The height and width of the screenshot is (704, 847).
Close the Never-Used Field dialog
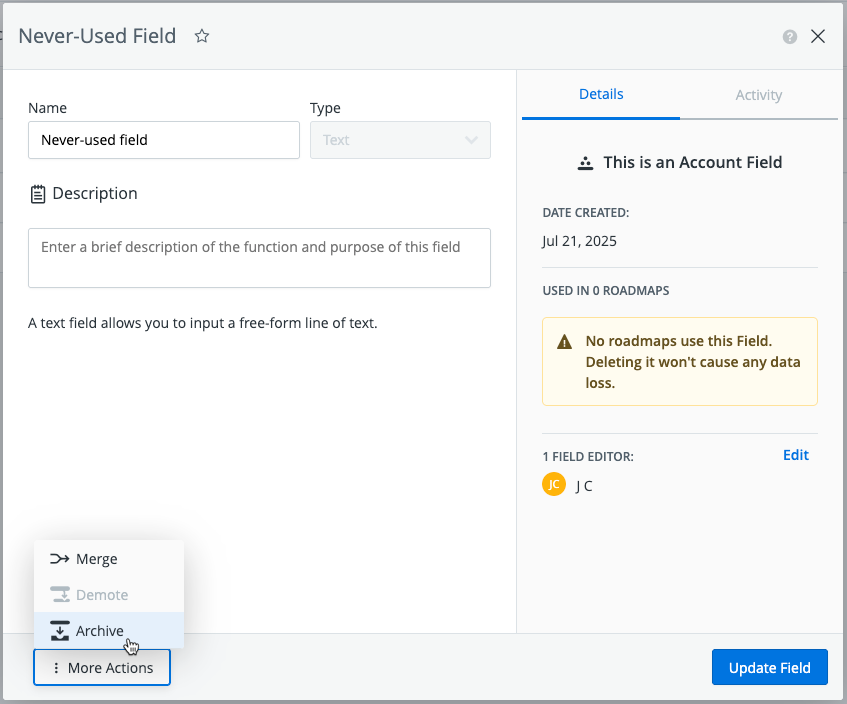coord(818,37)
